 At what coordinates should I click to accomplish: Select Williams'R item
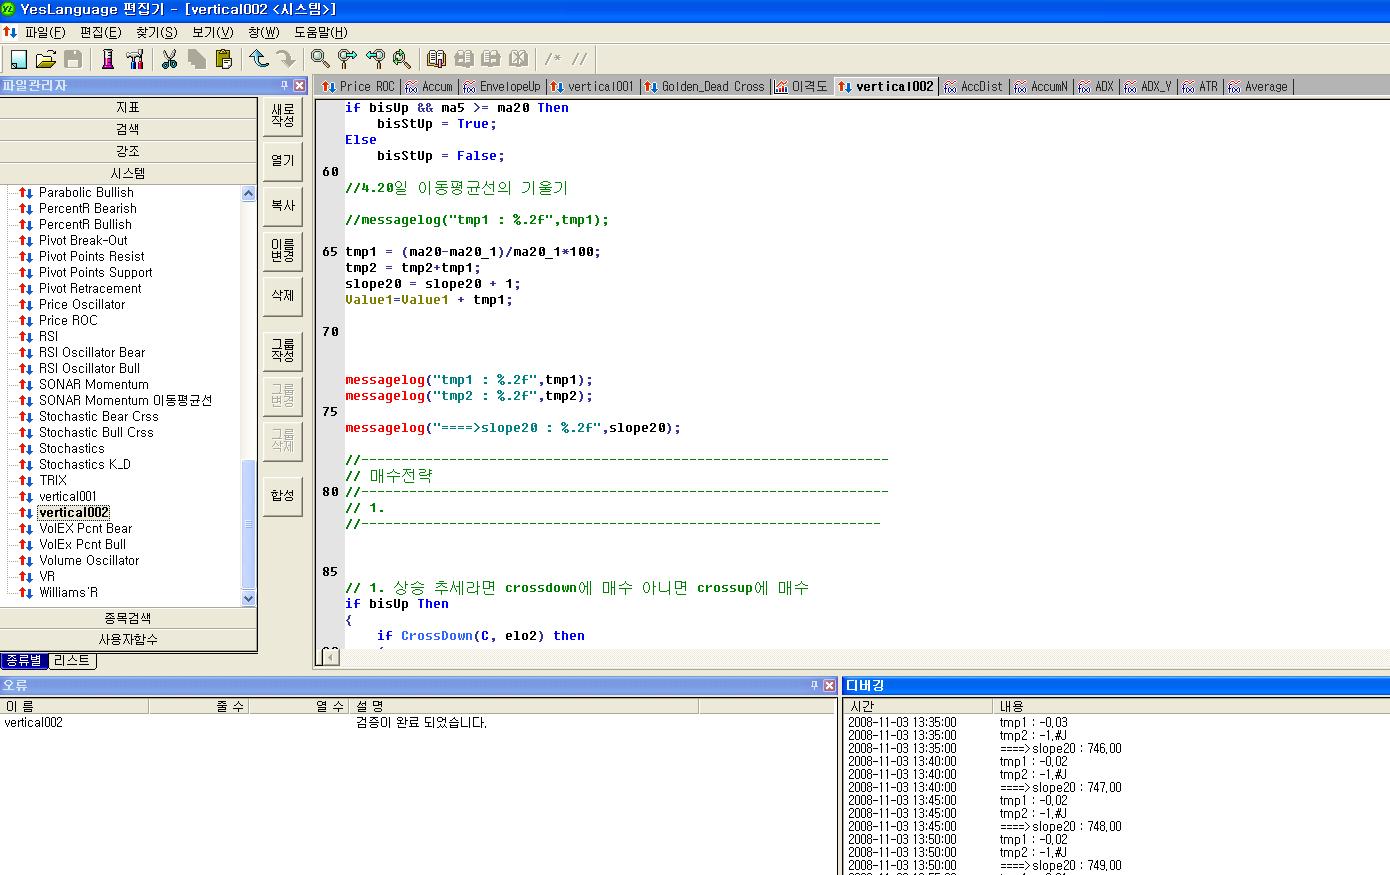69,592
